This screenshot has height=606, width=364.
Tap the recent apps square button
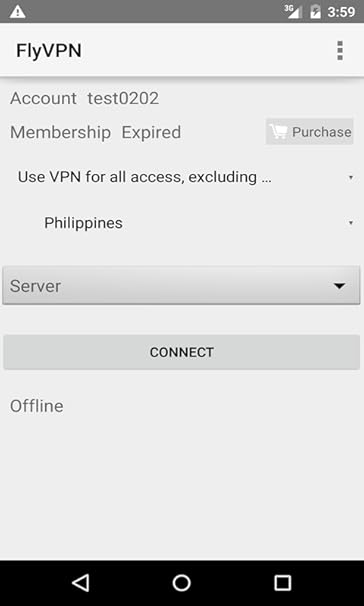click(282, 583)
